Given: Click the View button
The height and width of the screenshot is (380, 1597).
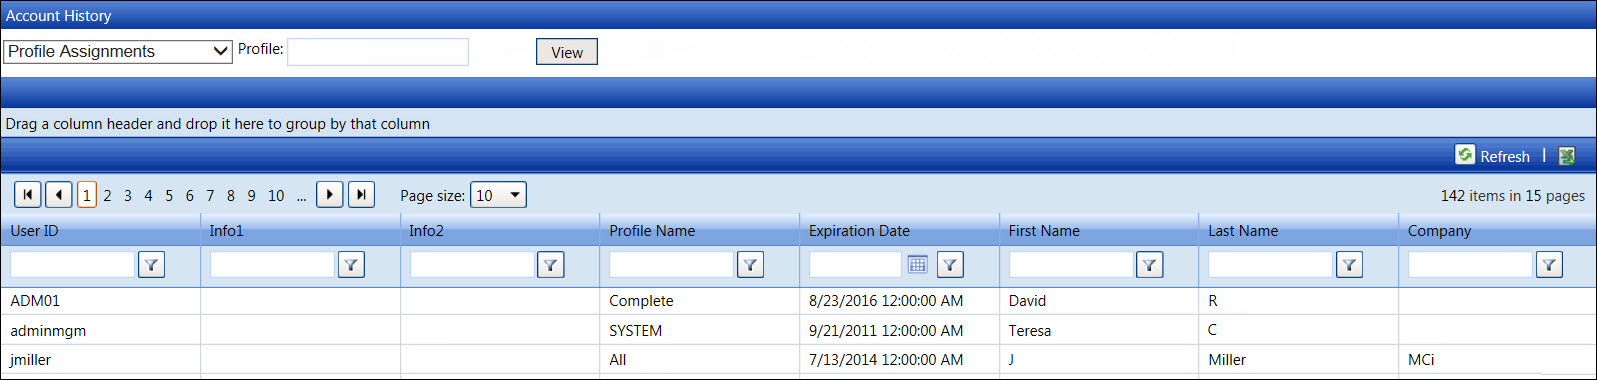Looking at the screenshot, I should [x=567, y=52].
